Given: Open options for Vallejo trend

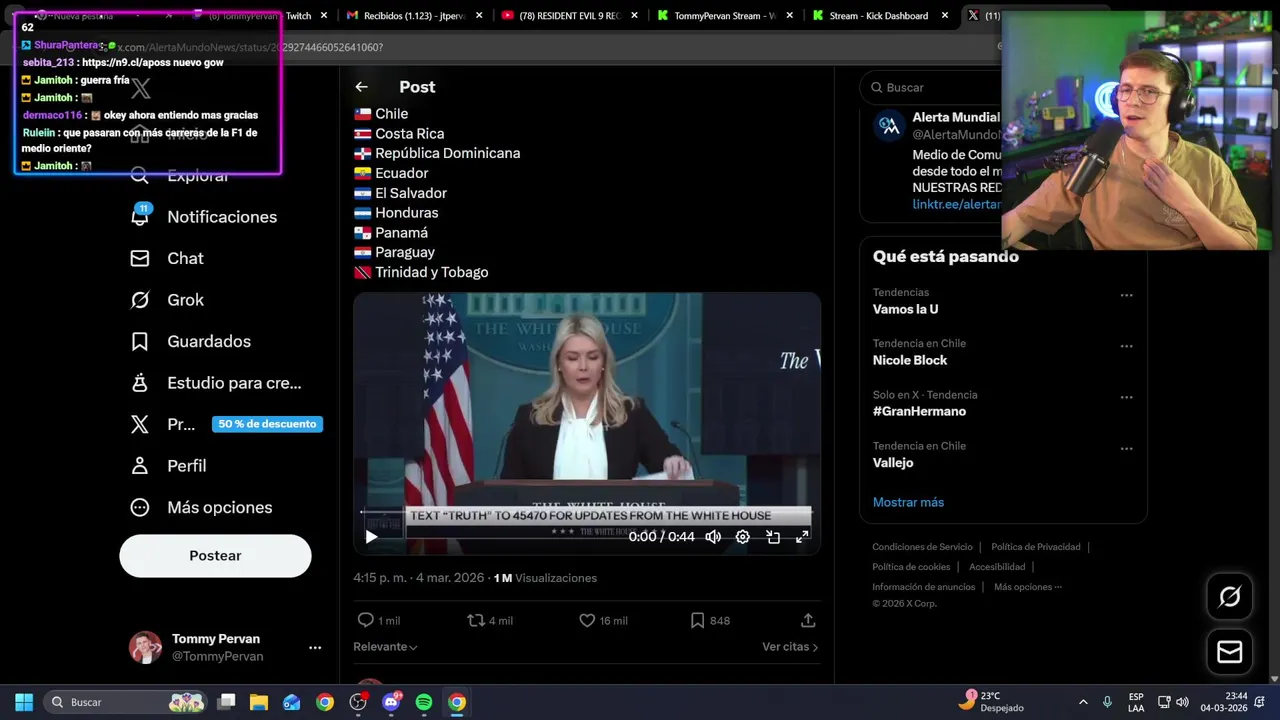Looking at the screenshot, I should (x=1126, y=448).
